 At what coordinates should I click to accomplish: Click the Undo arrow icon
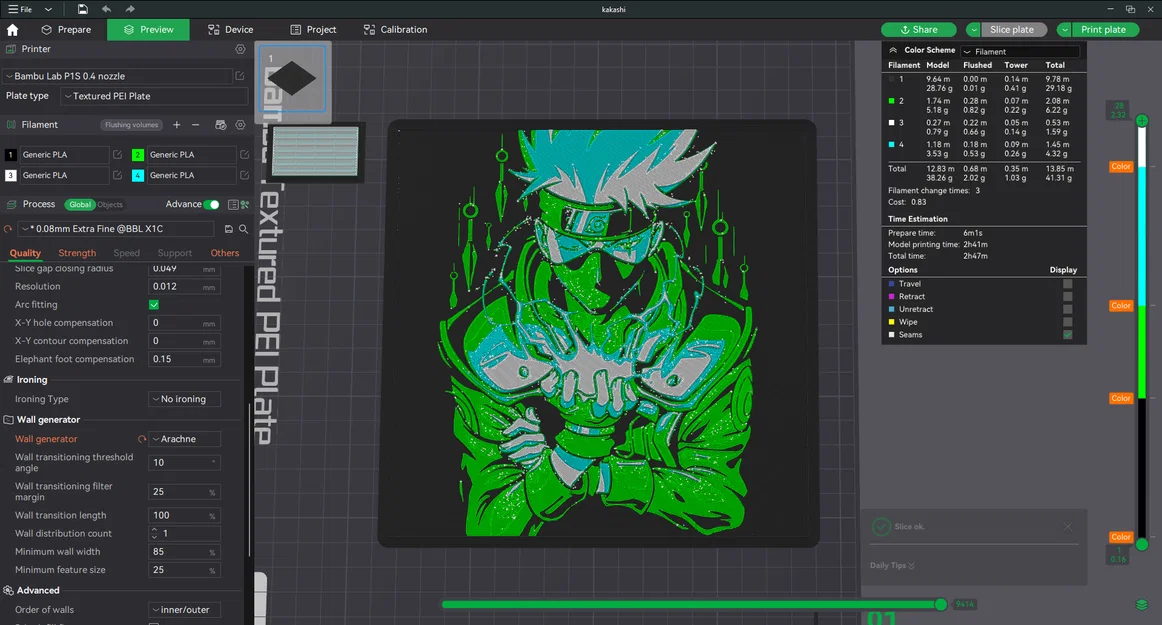[107, 9]
